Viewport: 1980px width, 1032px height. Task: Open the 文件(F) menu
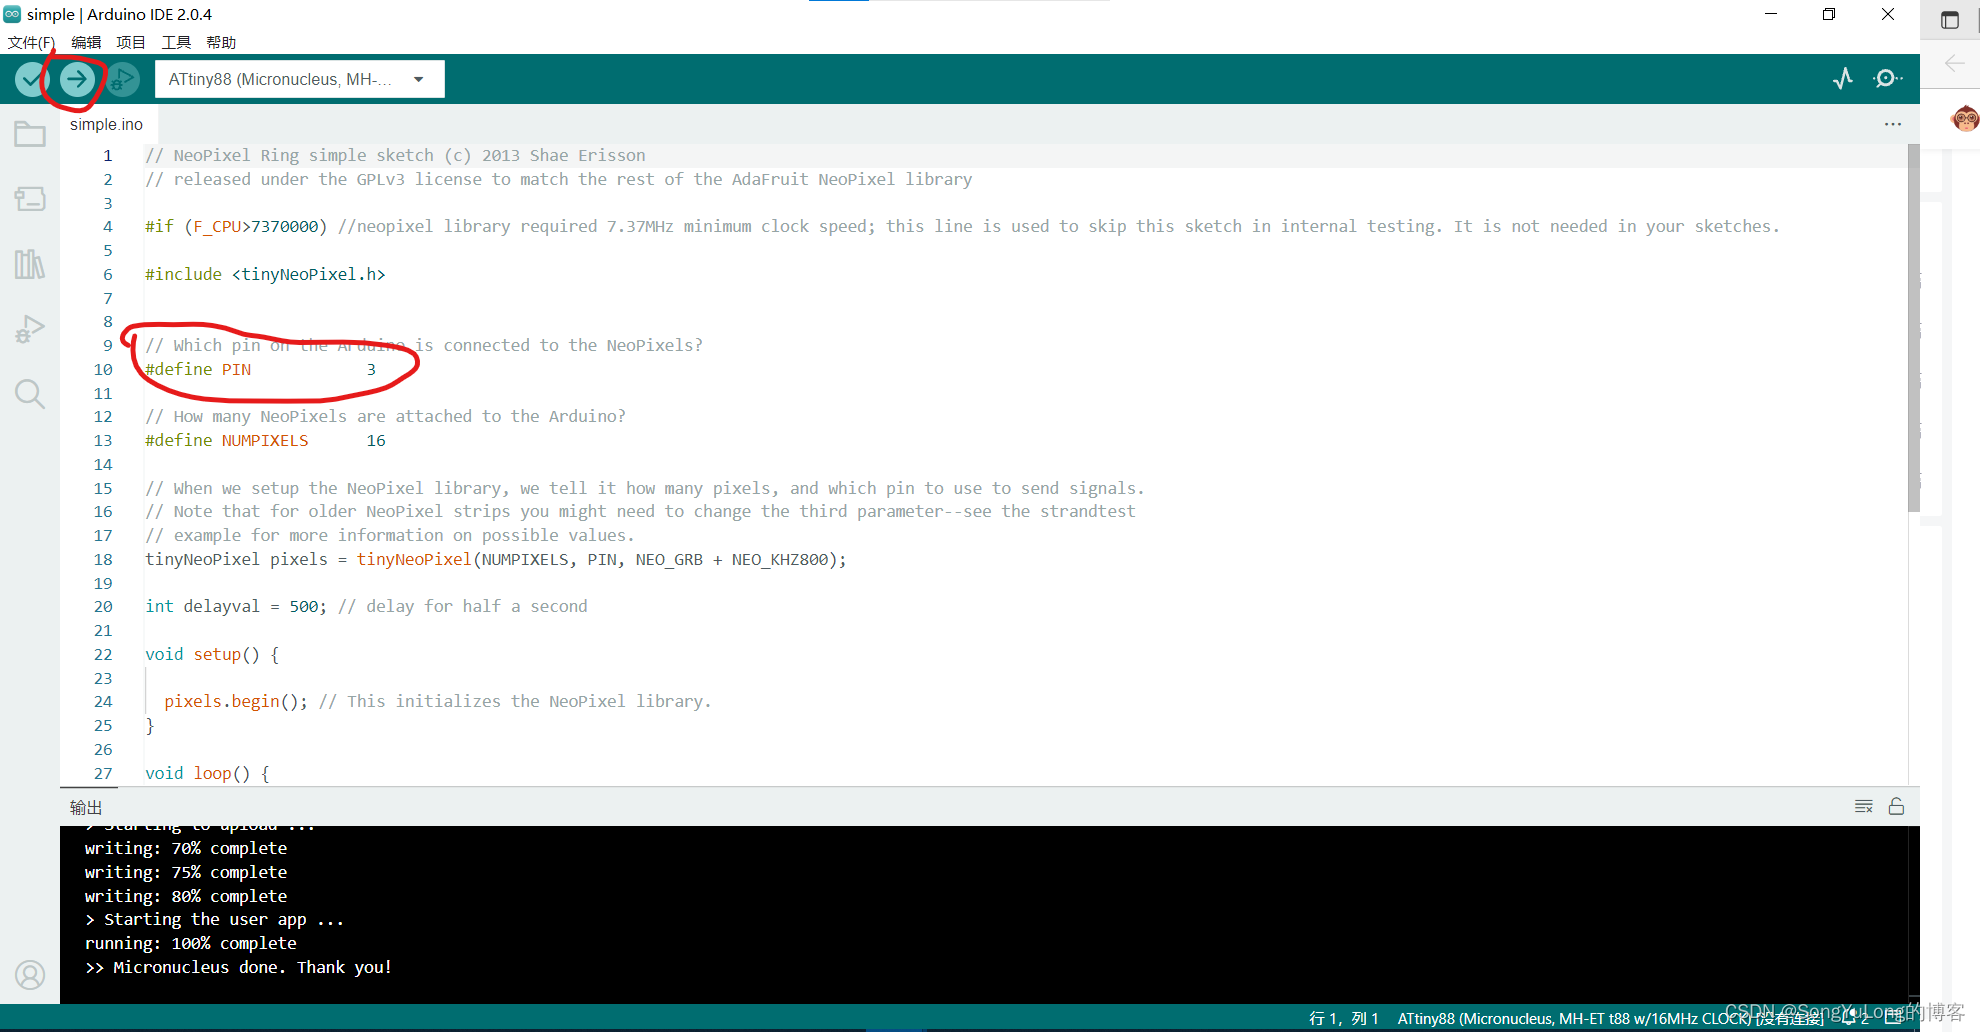(x=31, y=42)
